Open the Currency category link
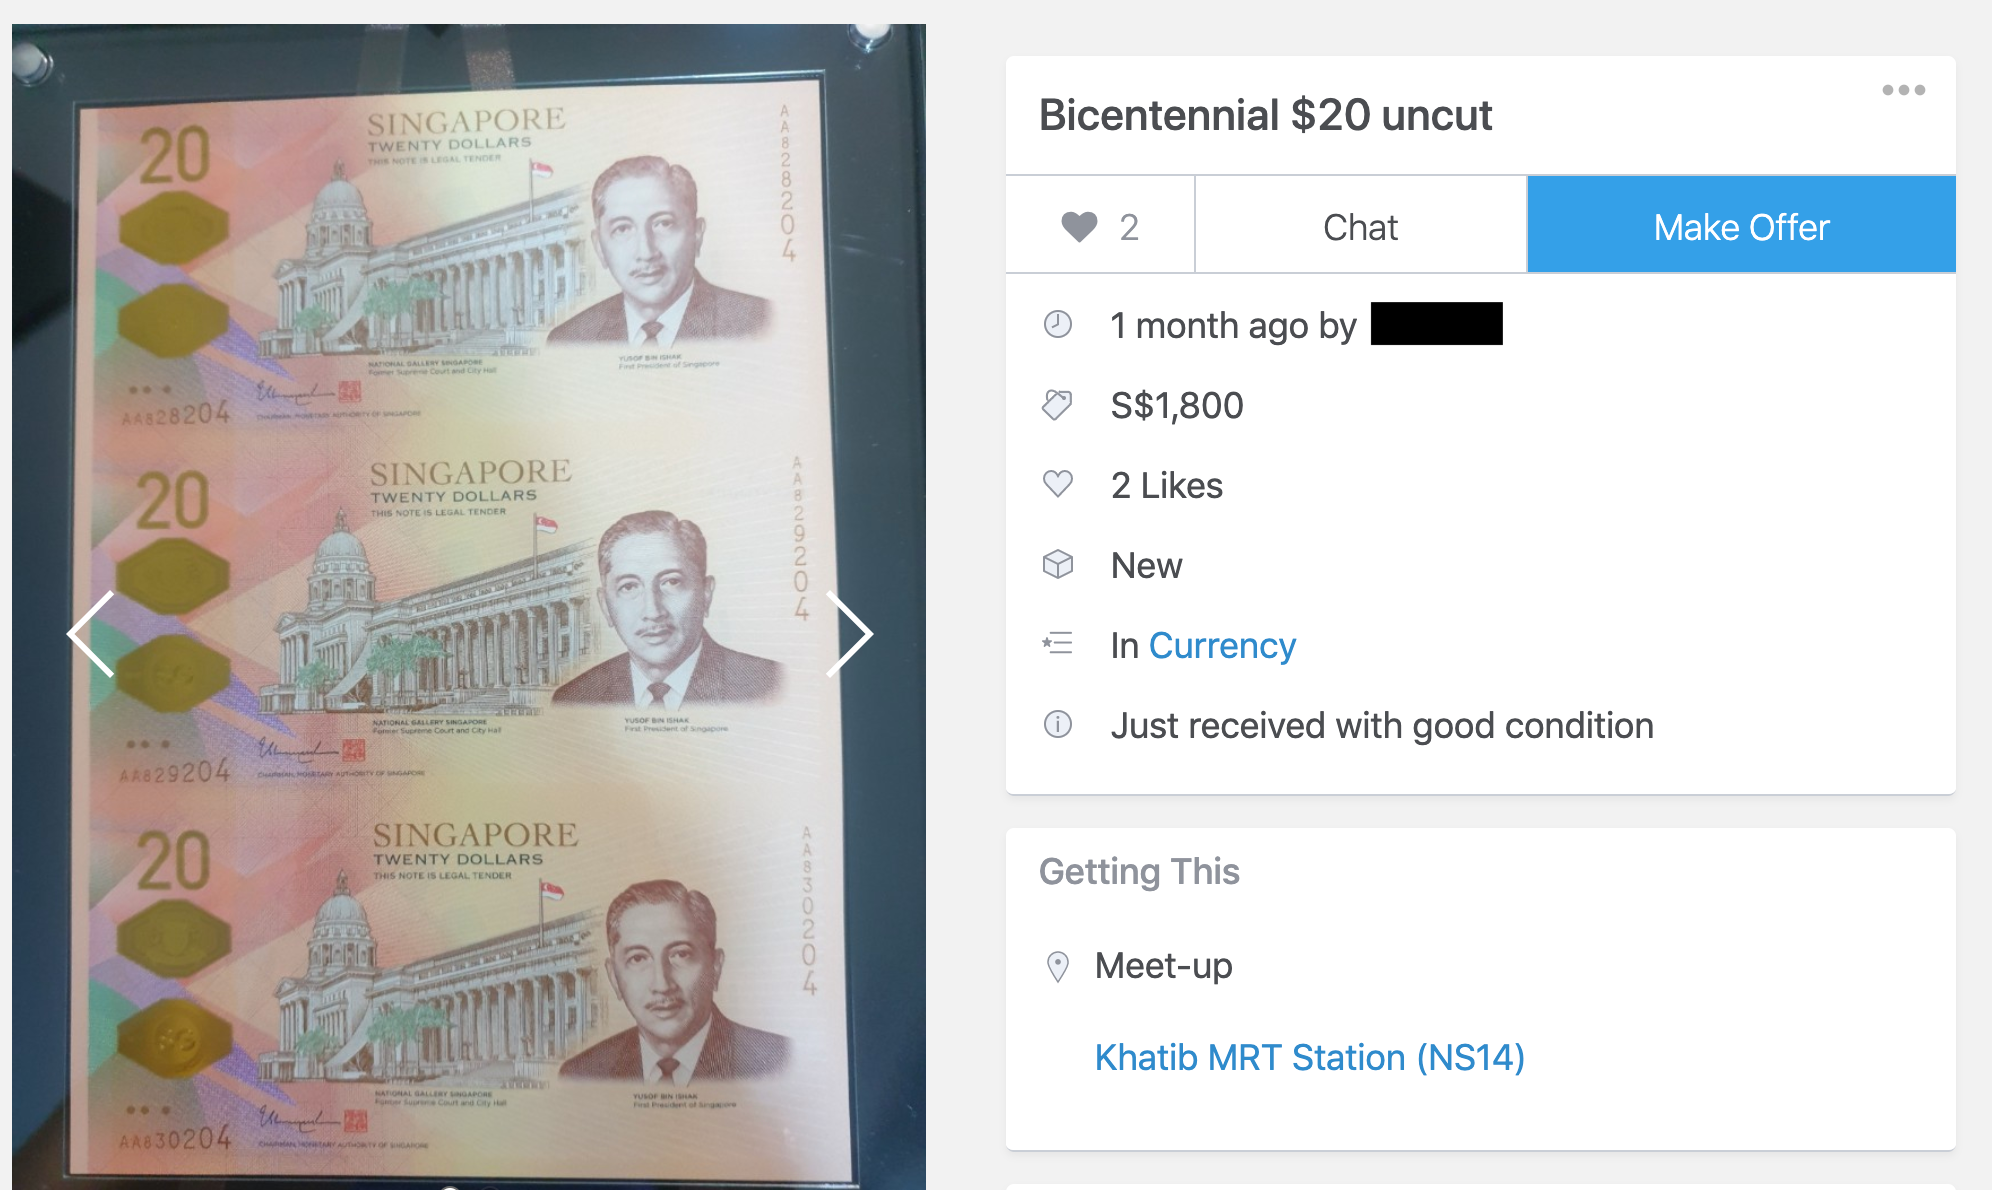This screenshot has width=1992, height=1190. [x=1223, y=645]
